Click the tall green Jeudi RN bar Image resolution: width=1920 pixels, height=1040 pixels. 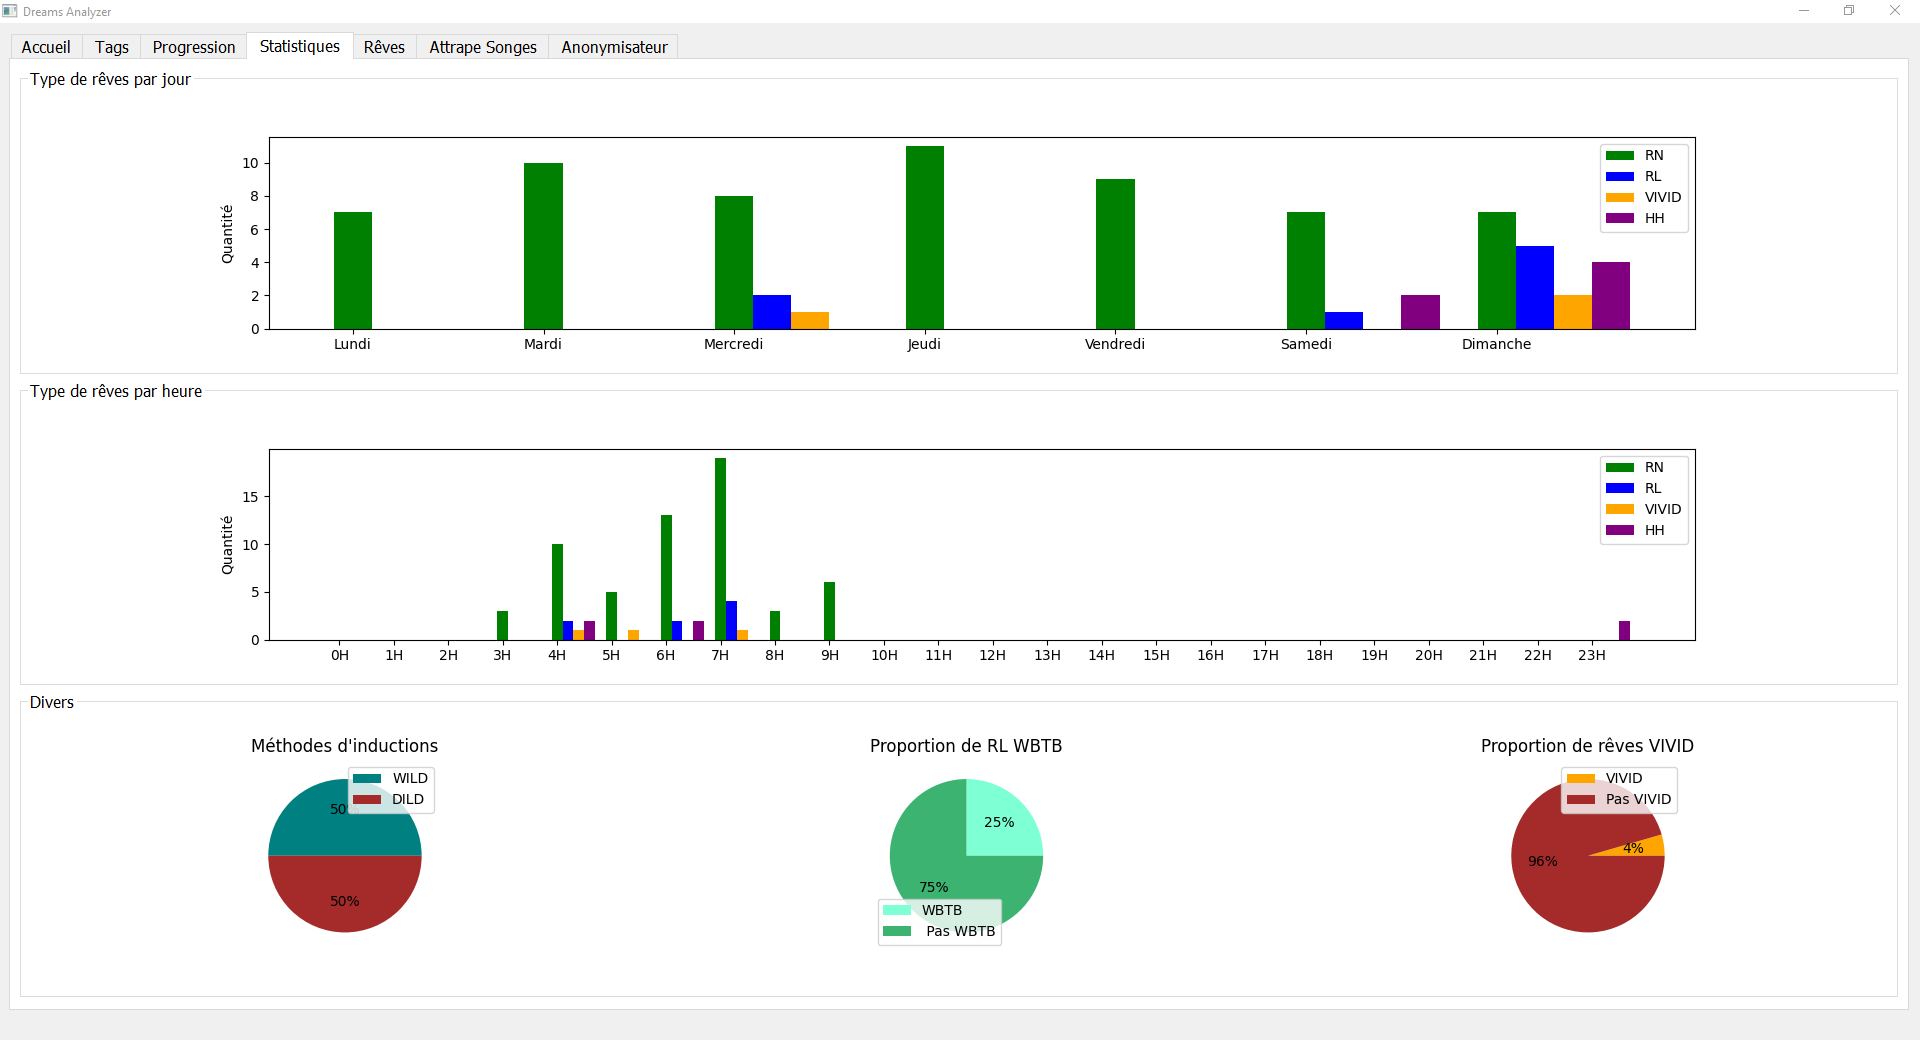(x=925, y=237)
